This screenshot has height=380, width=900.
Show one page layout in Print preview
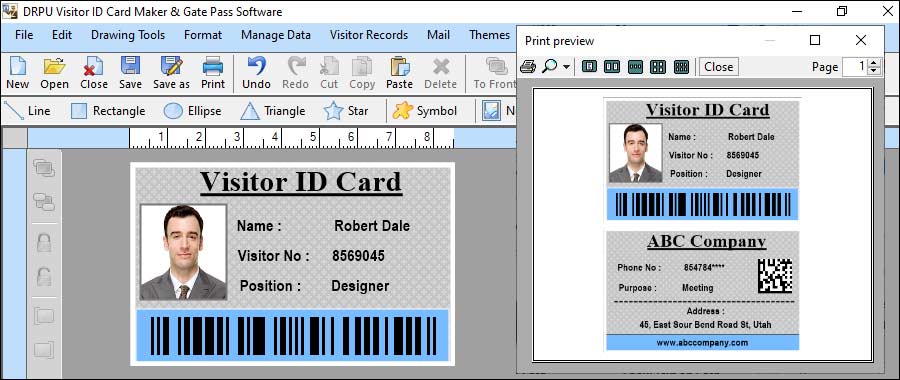[x=589, y=67]
